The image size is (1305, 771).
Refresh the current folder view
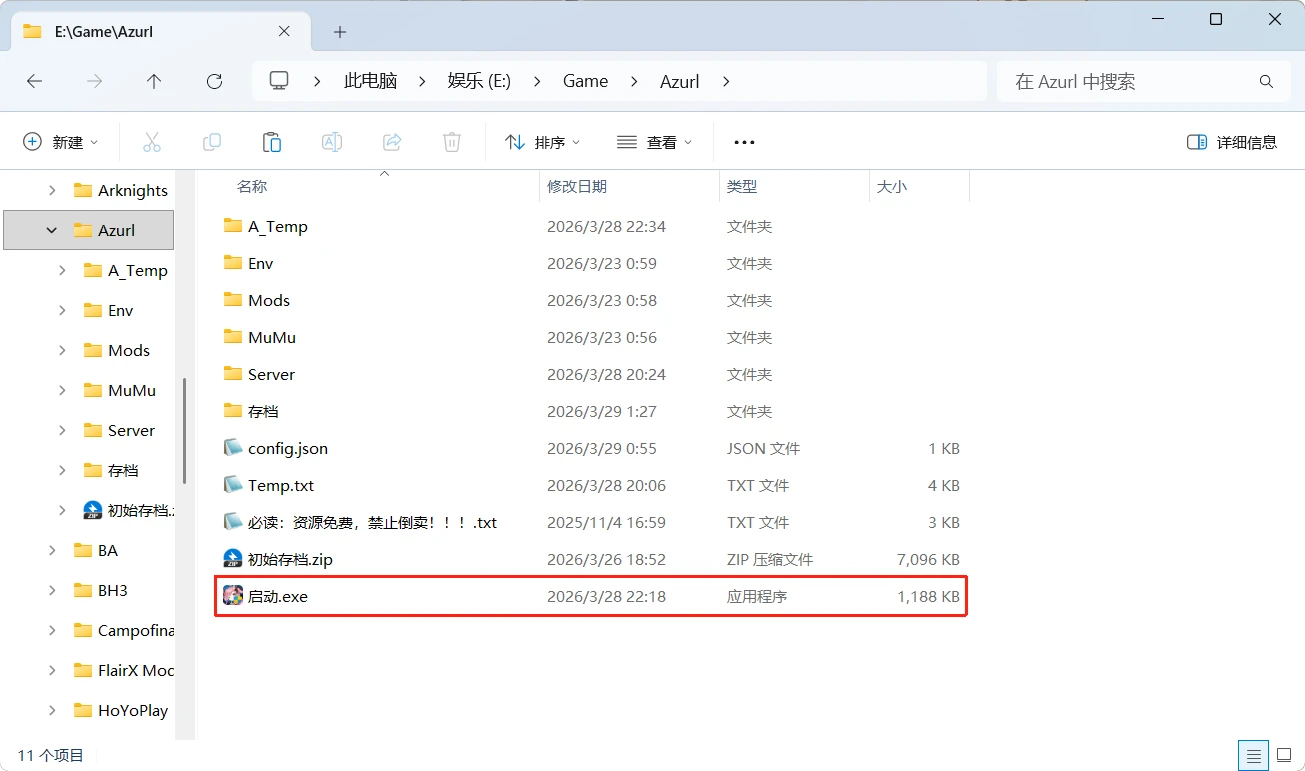(x=214, y=81)
